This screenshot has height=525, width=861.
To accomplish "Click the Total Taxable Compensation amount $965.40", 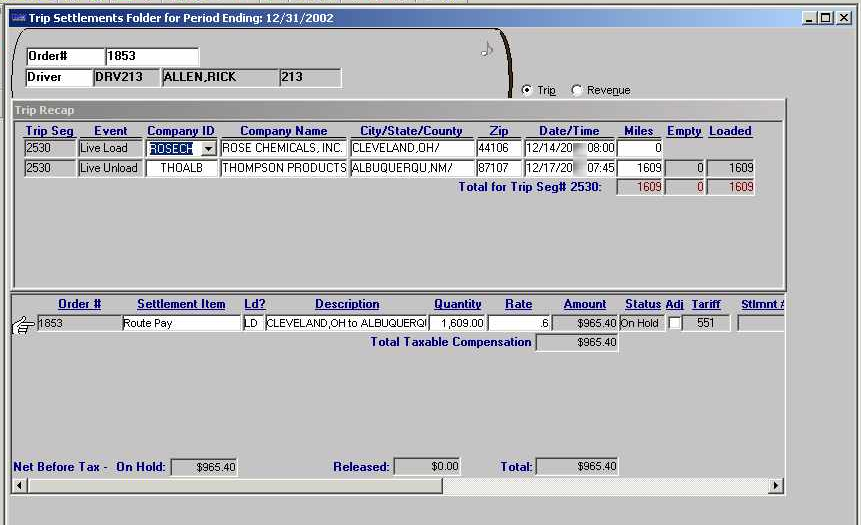I will (577, 343).
